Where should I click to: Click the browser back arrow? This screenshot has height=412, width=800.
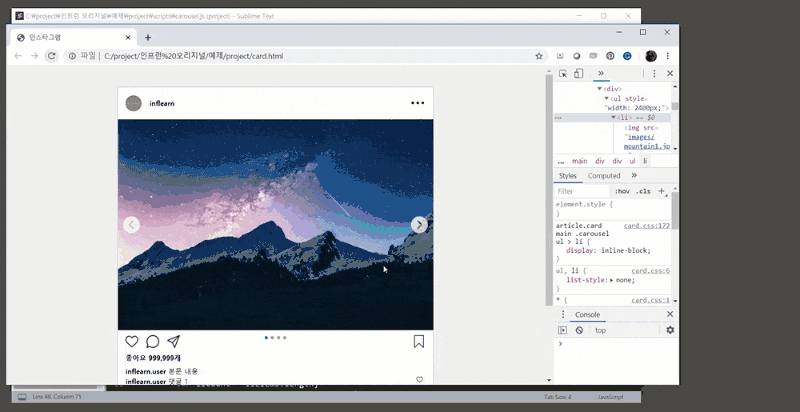18,56
